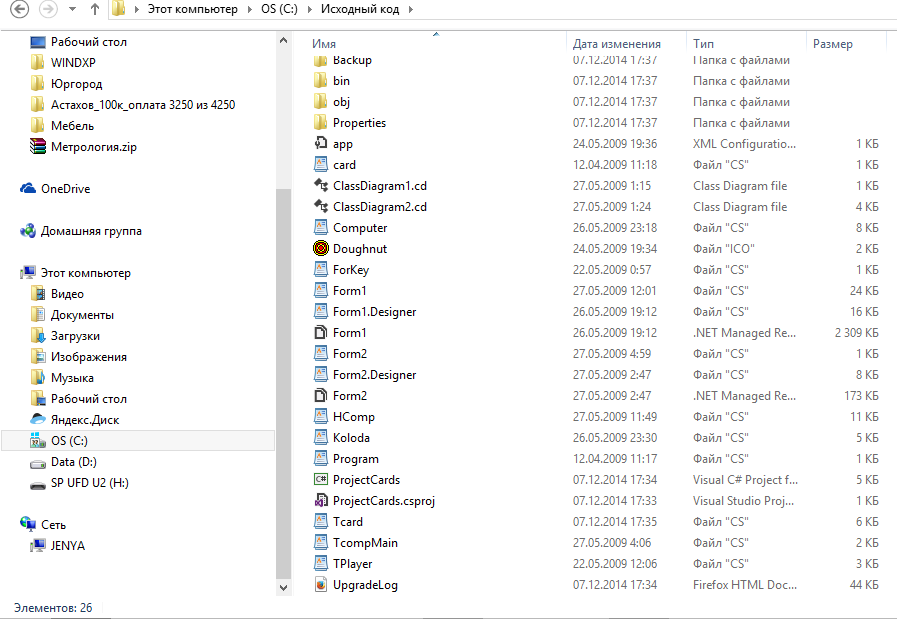Expand the chevron after Исходный код breadcrumb
The width and height of the screenshot is (897, 619).
412,10
